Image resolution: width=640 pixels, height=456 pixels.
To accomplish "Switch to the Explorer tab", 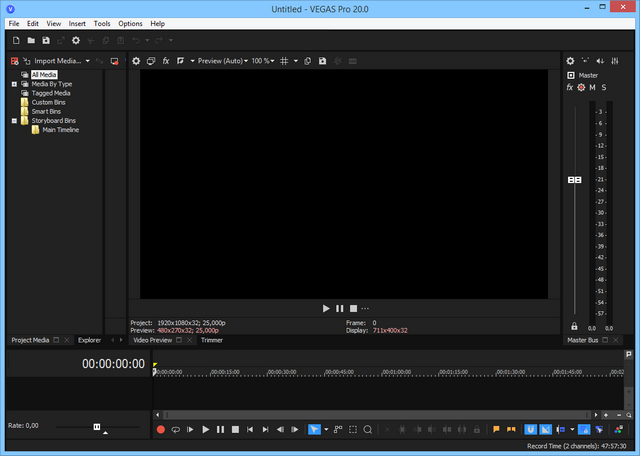I will tap(90, 340).
